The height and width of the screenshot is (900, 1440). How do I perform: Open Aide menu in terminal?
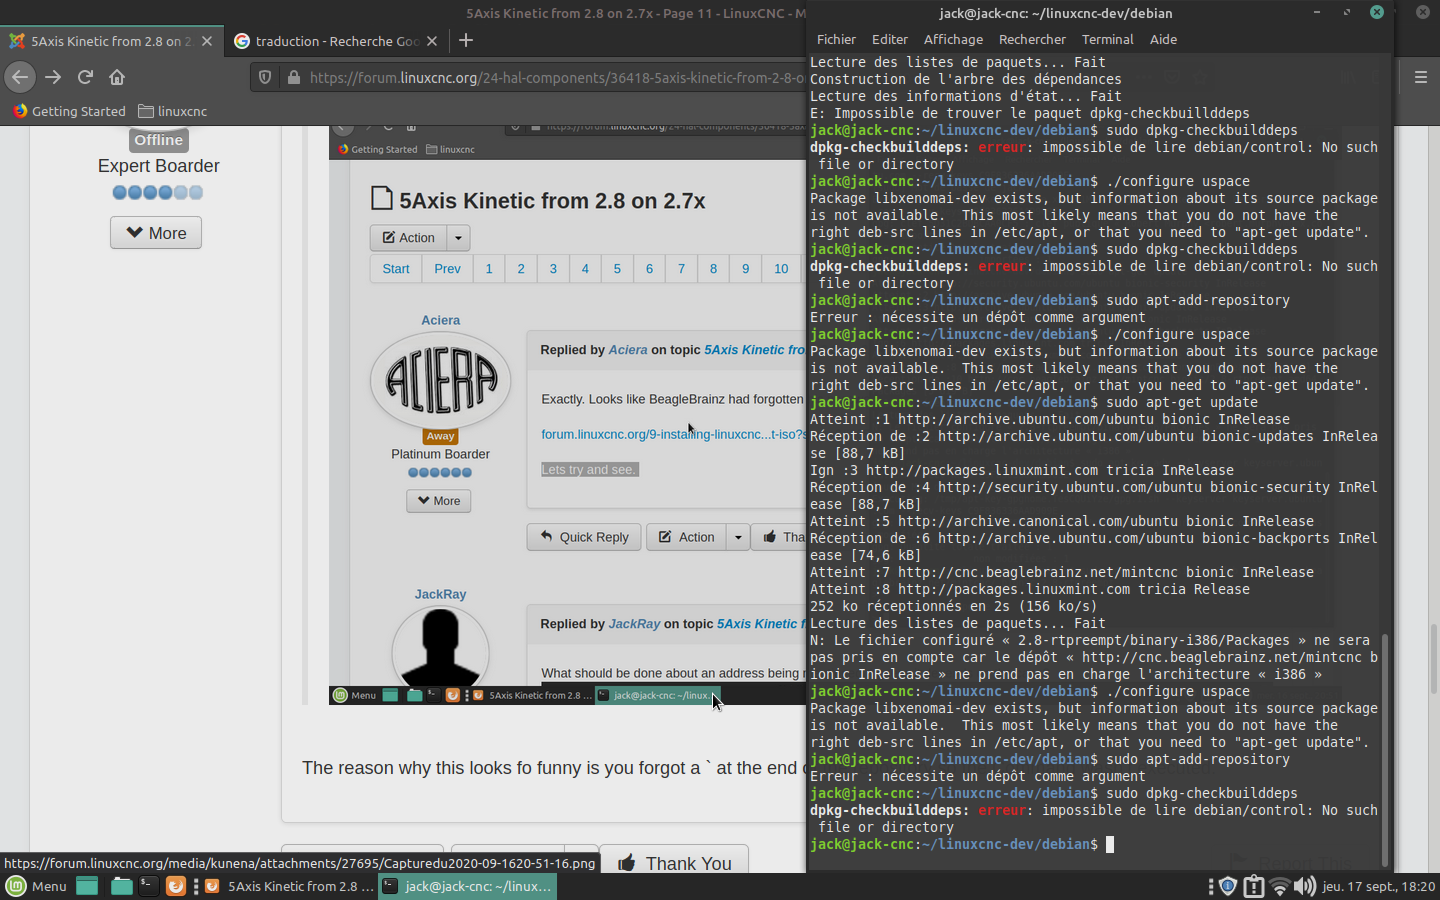1163,39
